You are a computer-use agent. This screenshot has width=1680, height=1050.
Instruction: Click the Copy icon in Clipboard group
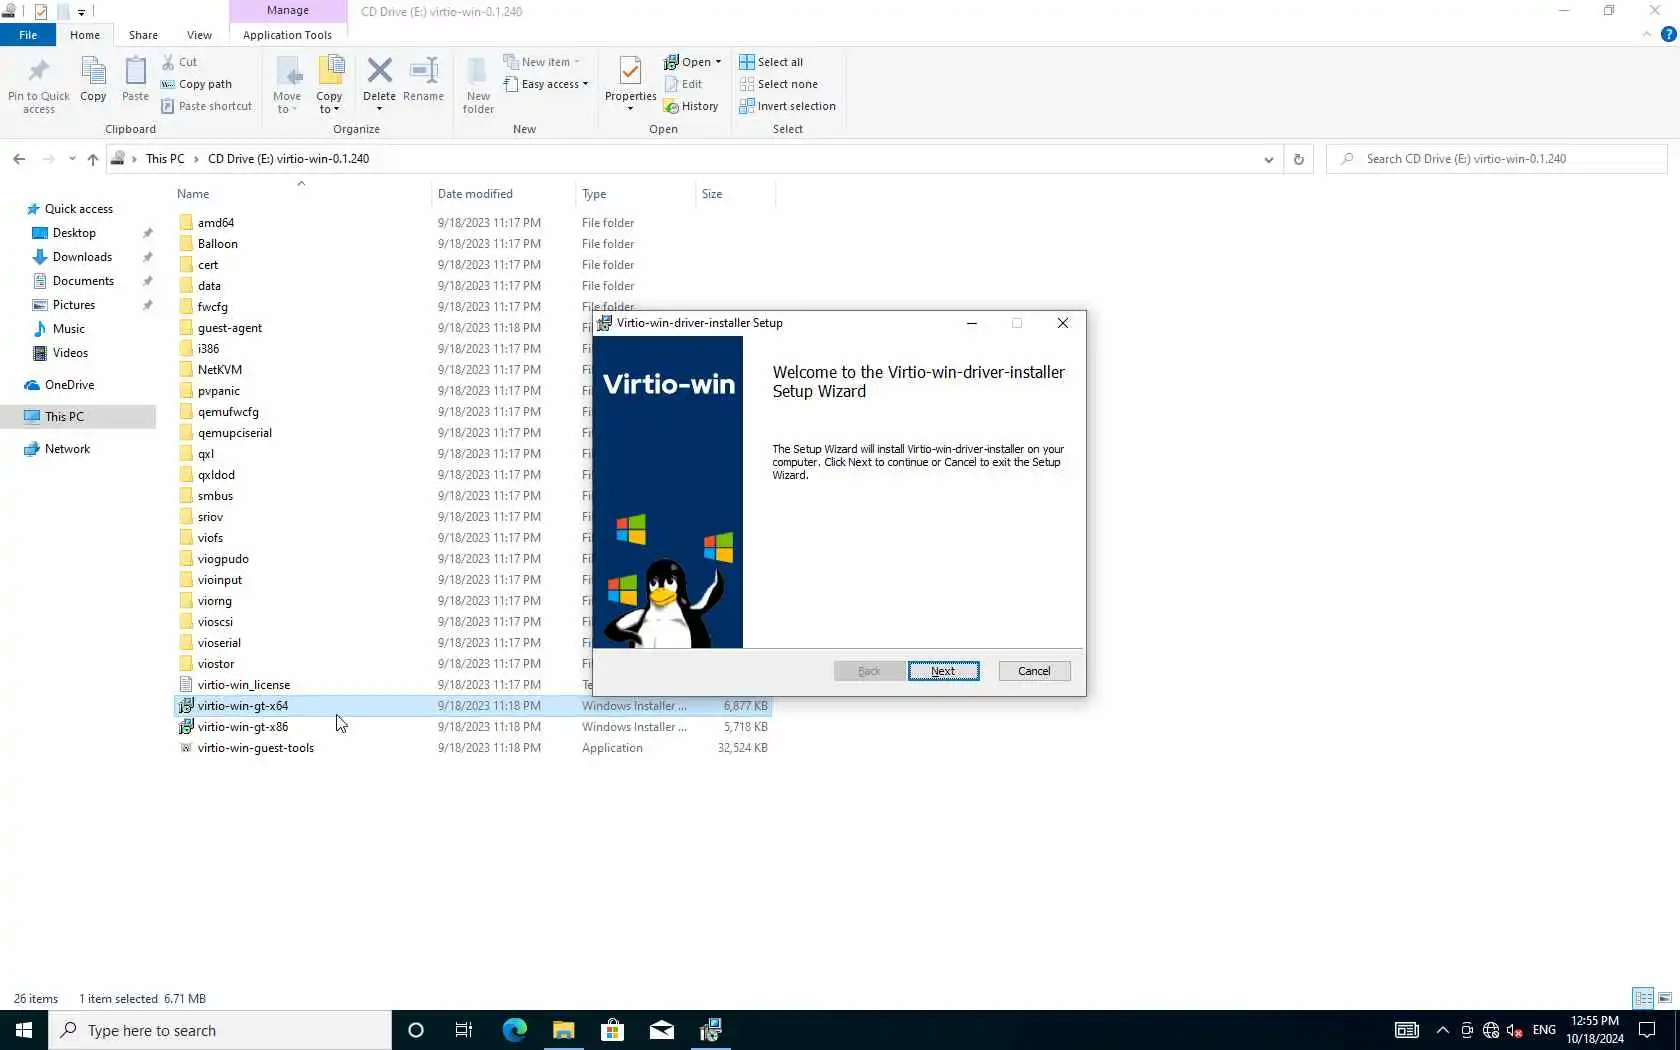pyautogui.click(x=93, y=72)
